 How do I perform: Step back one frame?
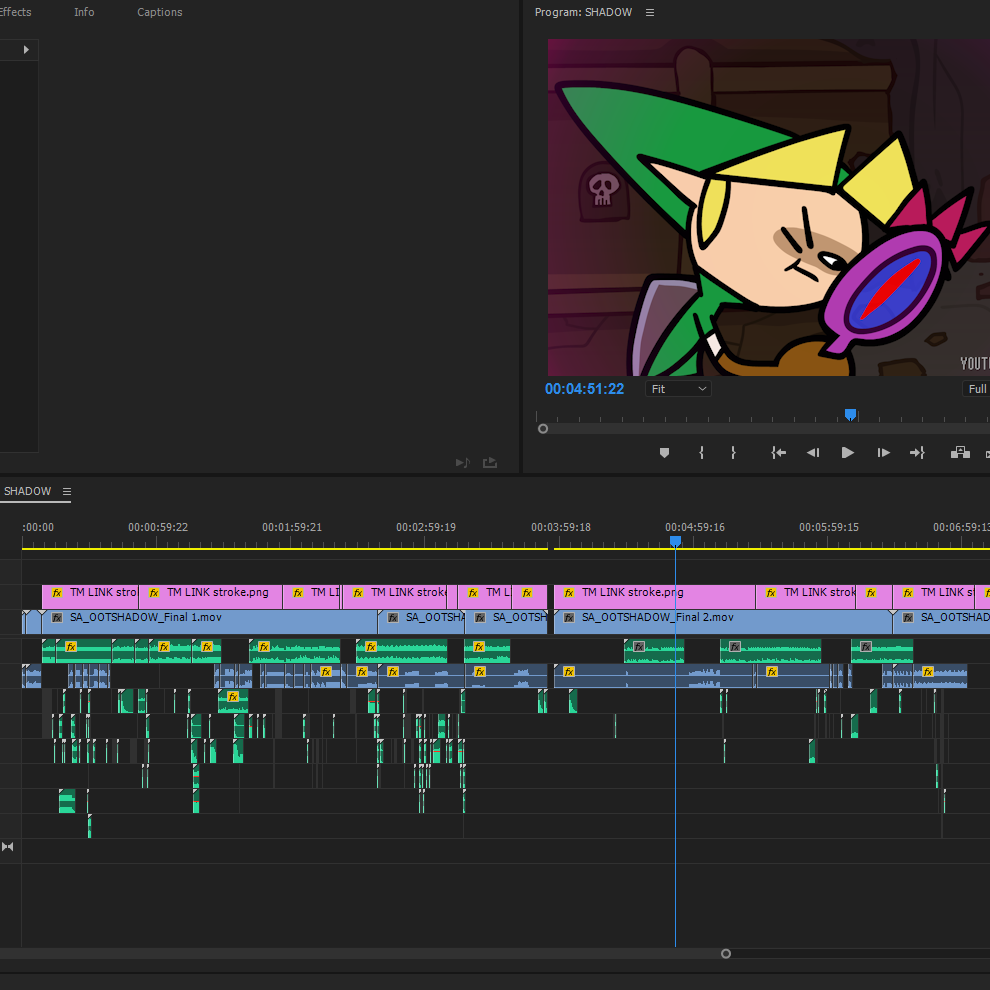pyautogui.click(x=813, y=453)
